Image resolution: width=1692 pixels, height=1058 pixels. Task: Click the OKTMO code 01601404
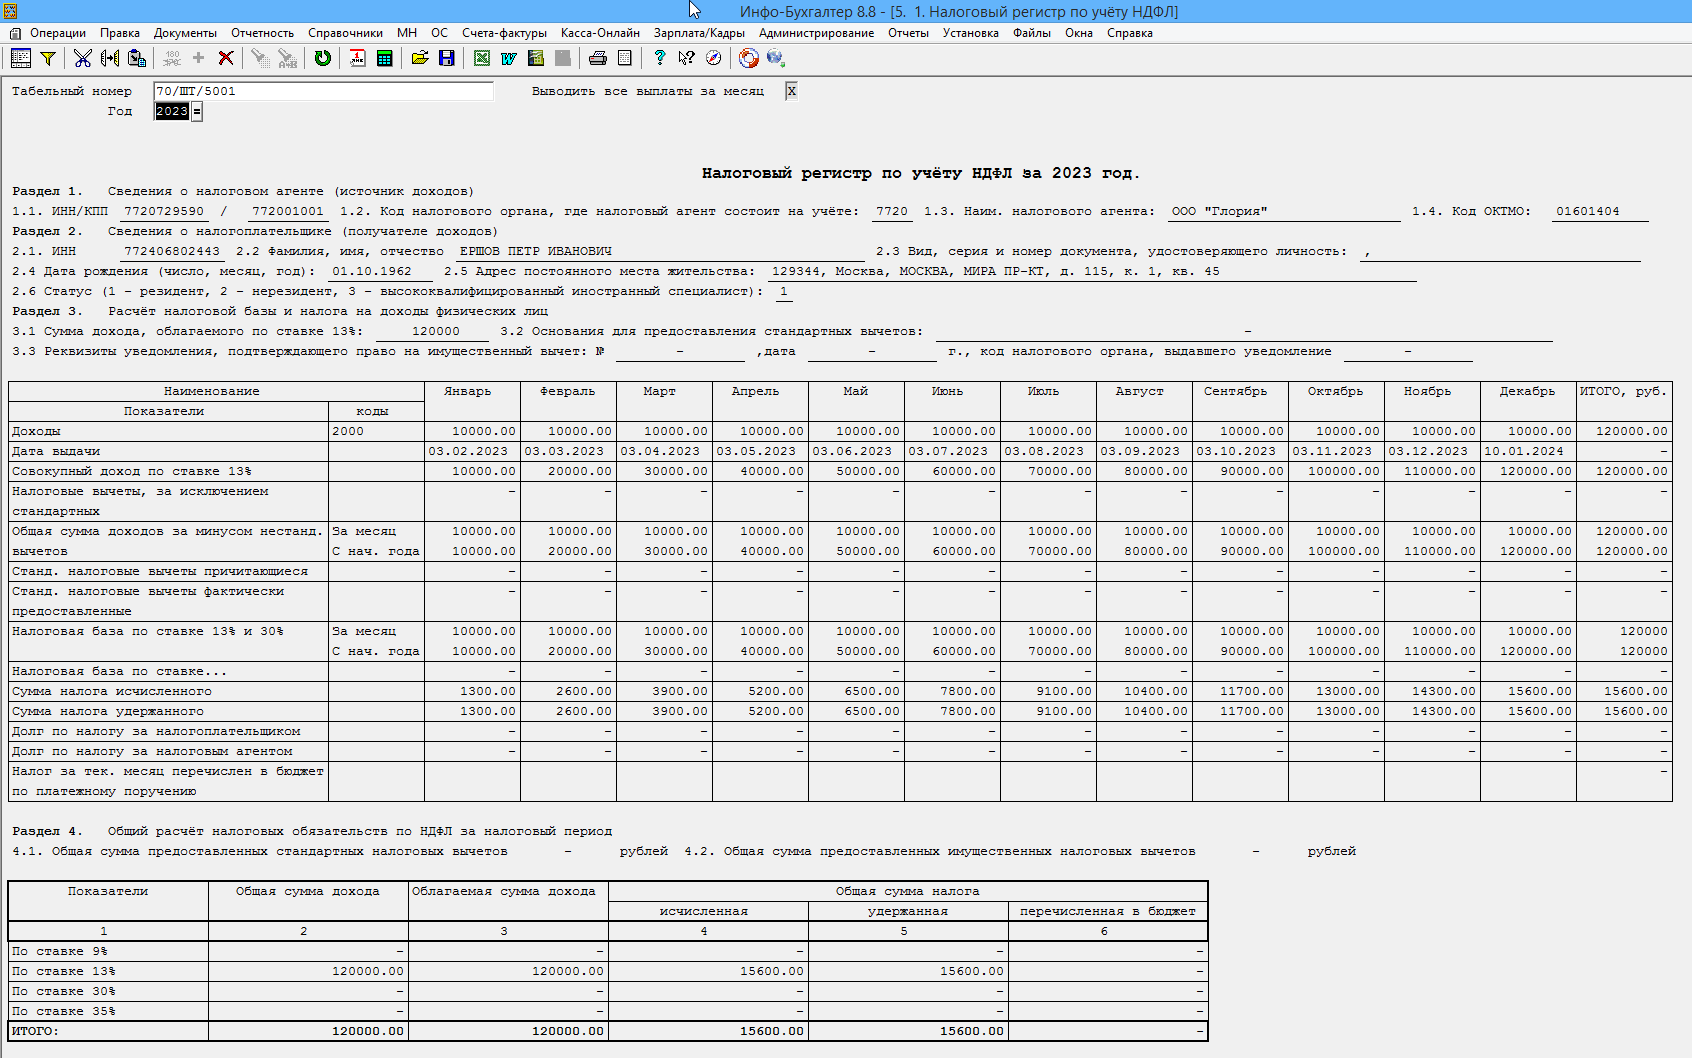click(1587, 211)
